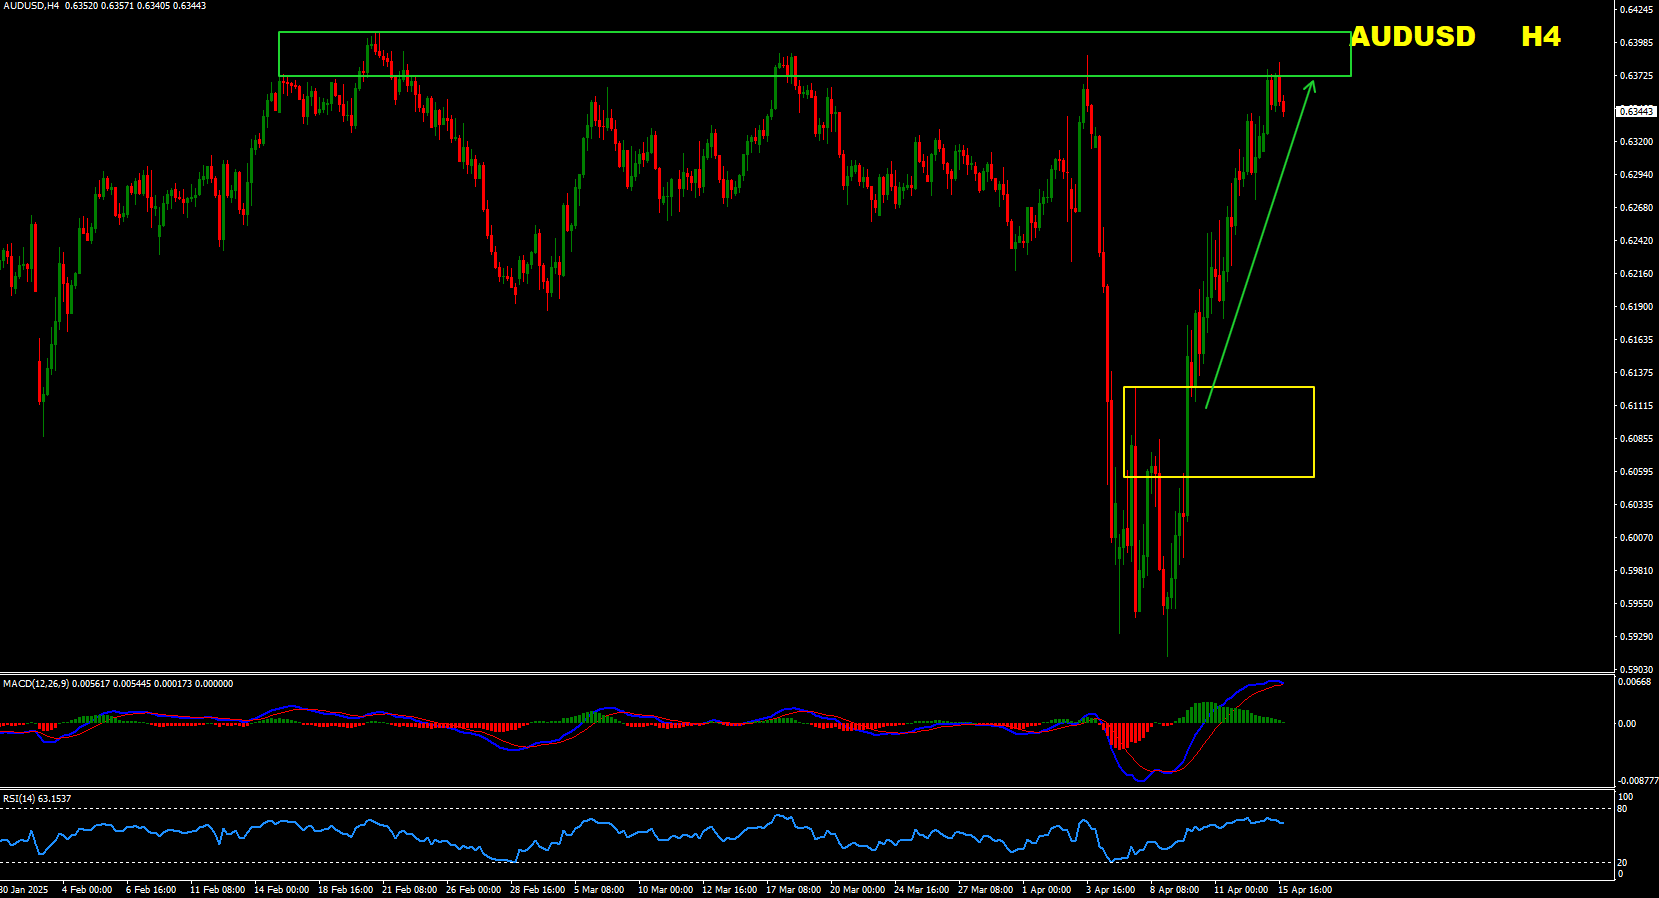Click the large red MACD histogram bars
This screenshot has width=1659, height=898.
point(1125,735)
